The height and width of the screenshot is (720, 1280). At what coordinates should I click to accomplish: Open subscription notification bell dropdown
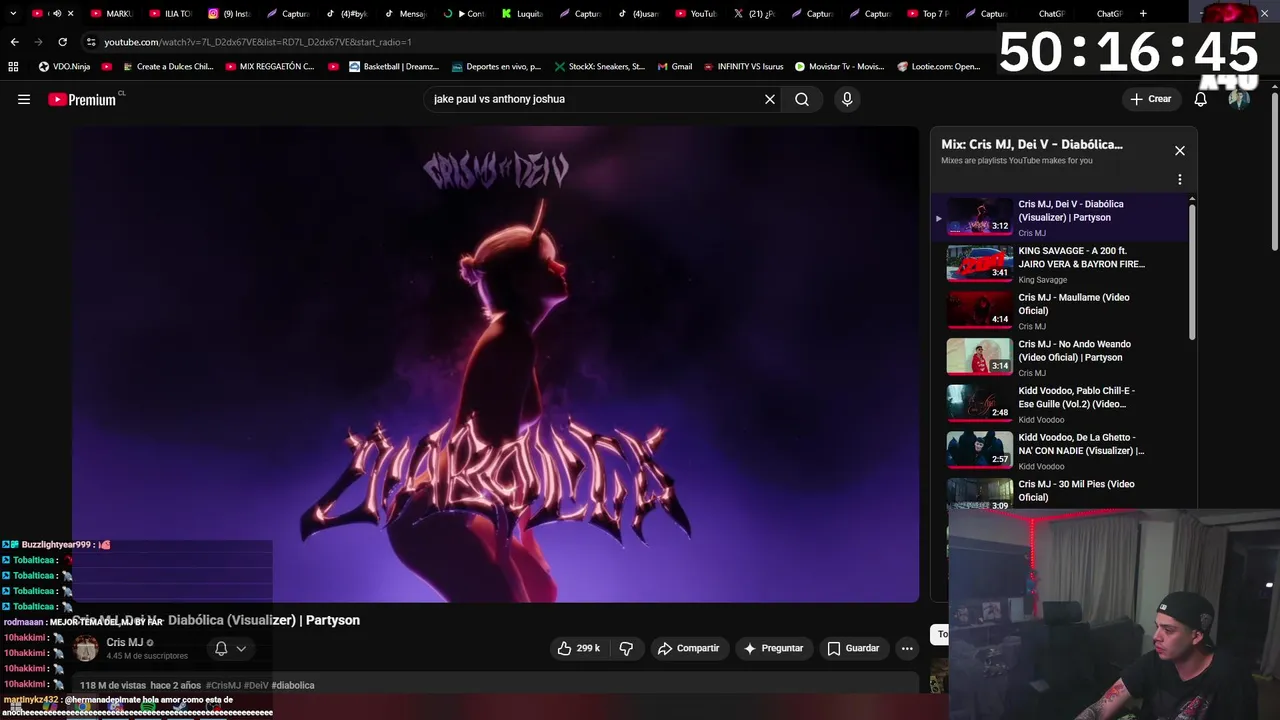point(231,648)
